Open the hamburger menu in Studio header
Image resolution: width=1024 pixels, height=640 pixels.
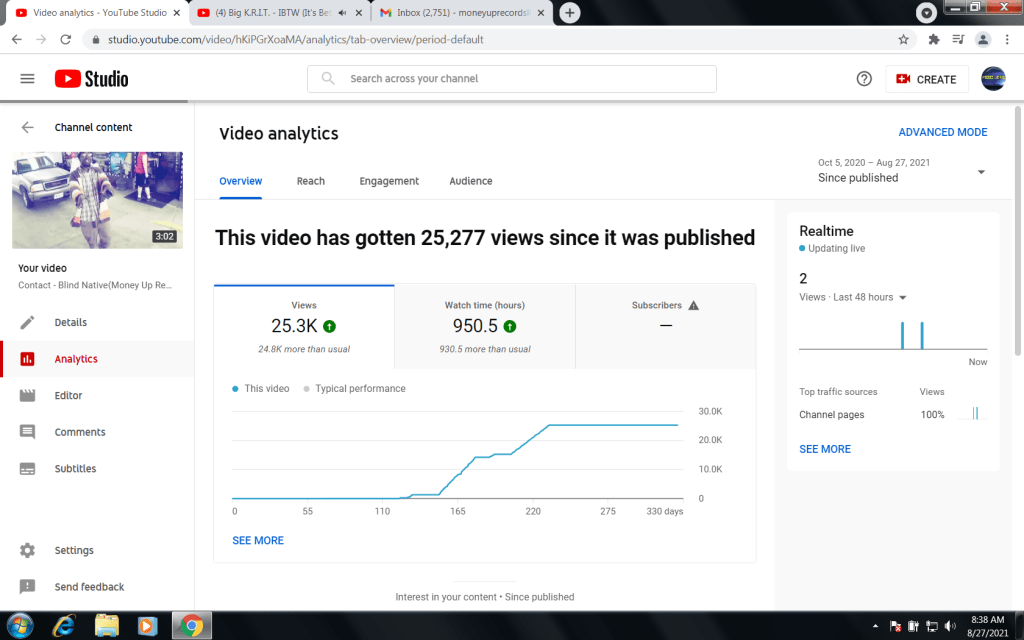[27, 79]
